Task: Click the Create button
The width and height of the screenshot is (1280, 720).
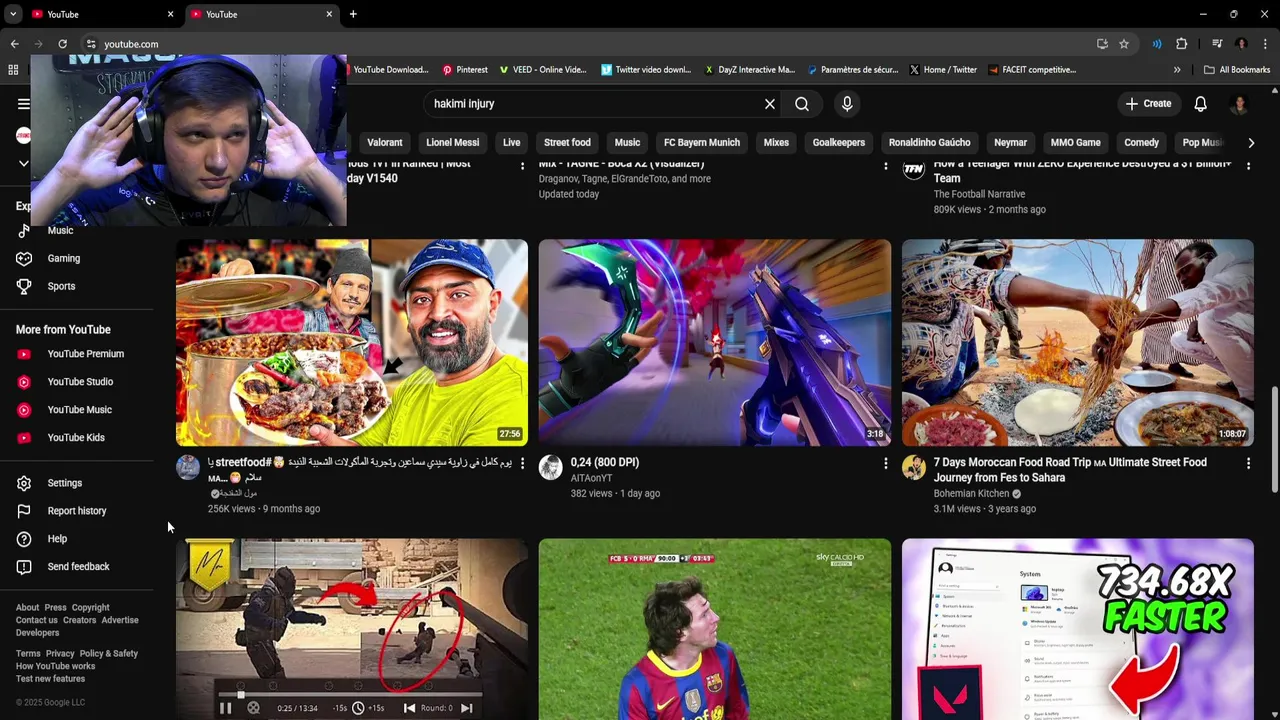Action: click(x=1148, y=104)
